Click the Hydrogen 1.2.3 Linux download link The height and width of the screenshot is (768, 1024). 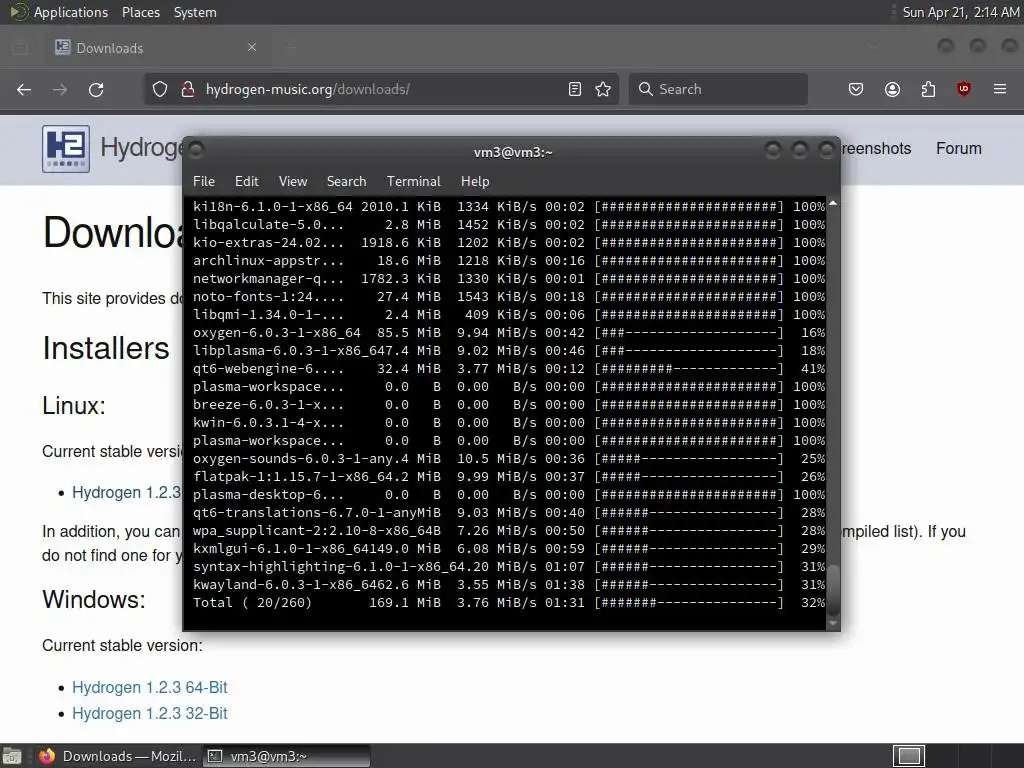tap(126, 492)
